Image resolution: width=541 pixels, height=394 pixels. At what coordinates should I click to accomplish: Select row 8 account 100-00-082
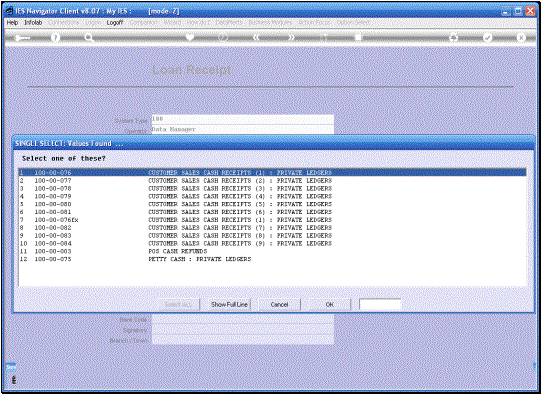pyautogui.click(x=272, y=228)
